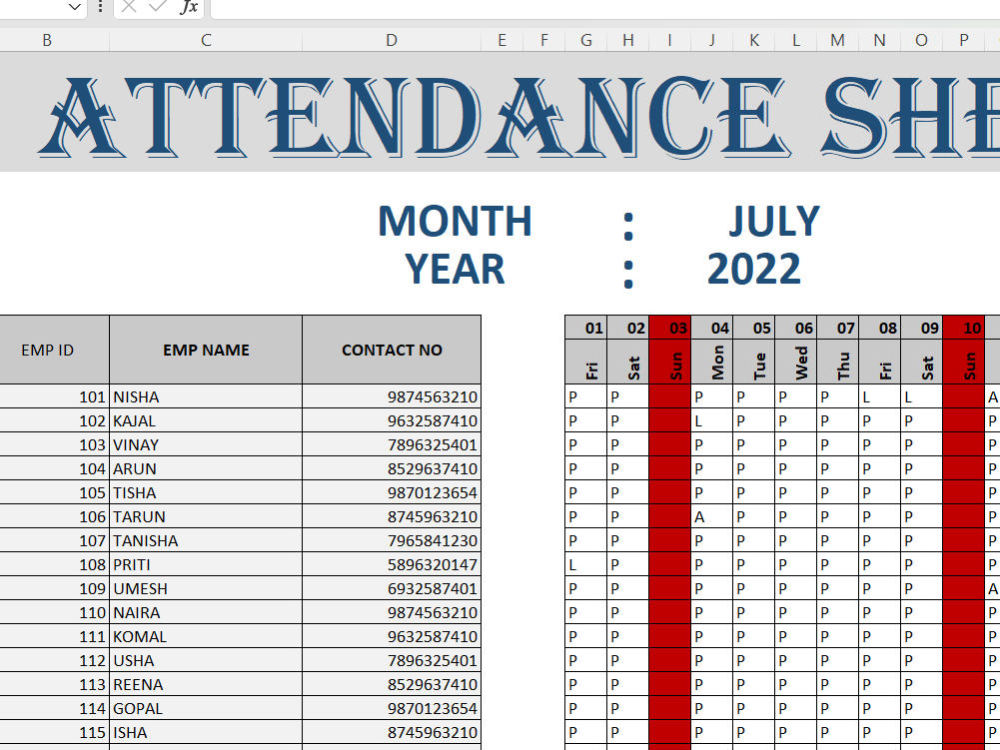The height and width of the screenshot is (750, 1000).
Task: Select employee name ISHA
Action: click(x=206, y=732)
